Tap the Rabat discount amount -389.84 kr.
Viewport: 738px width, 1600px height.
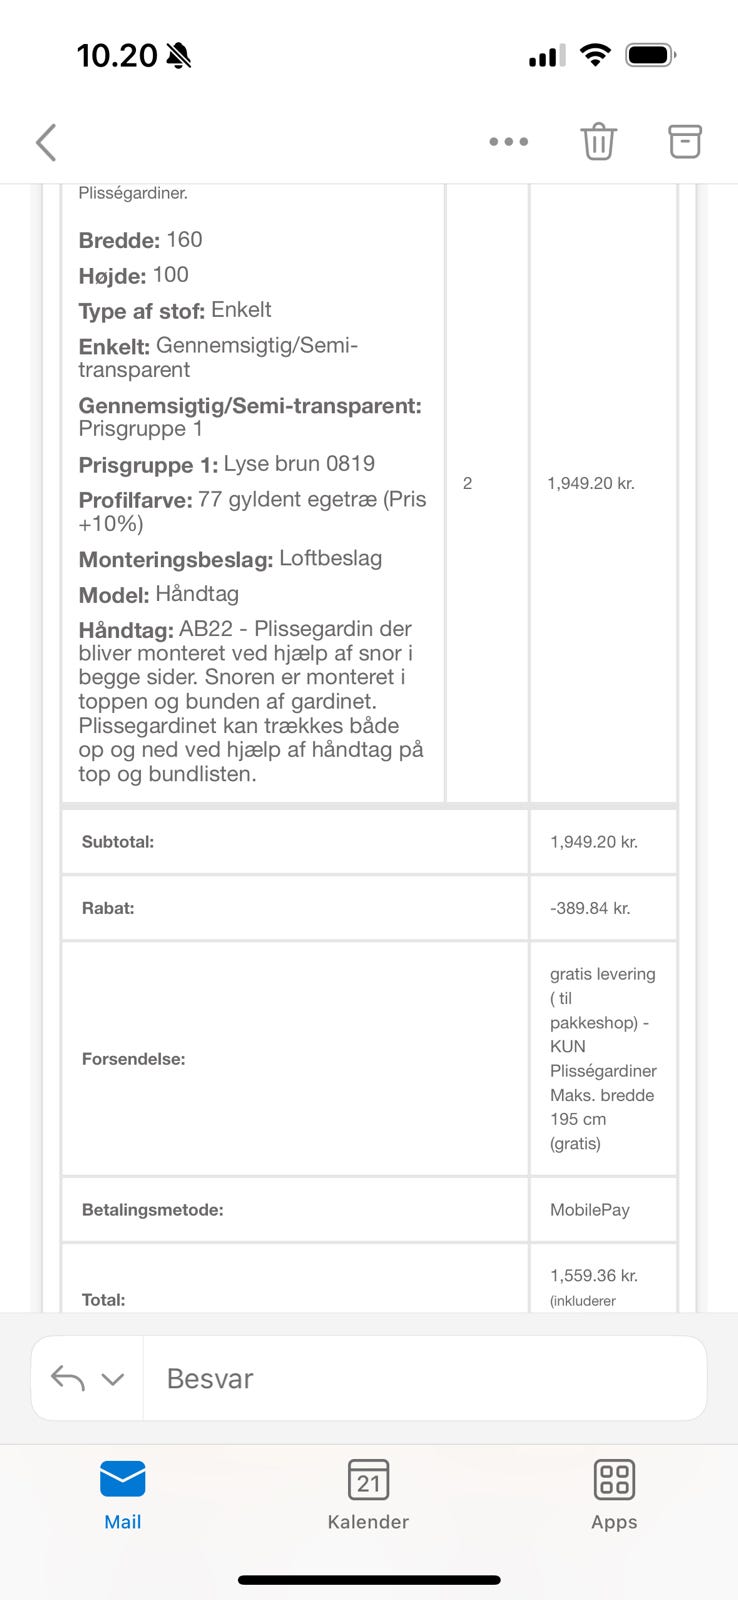pos(590,908)
